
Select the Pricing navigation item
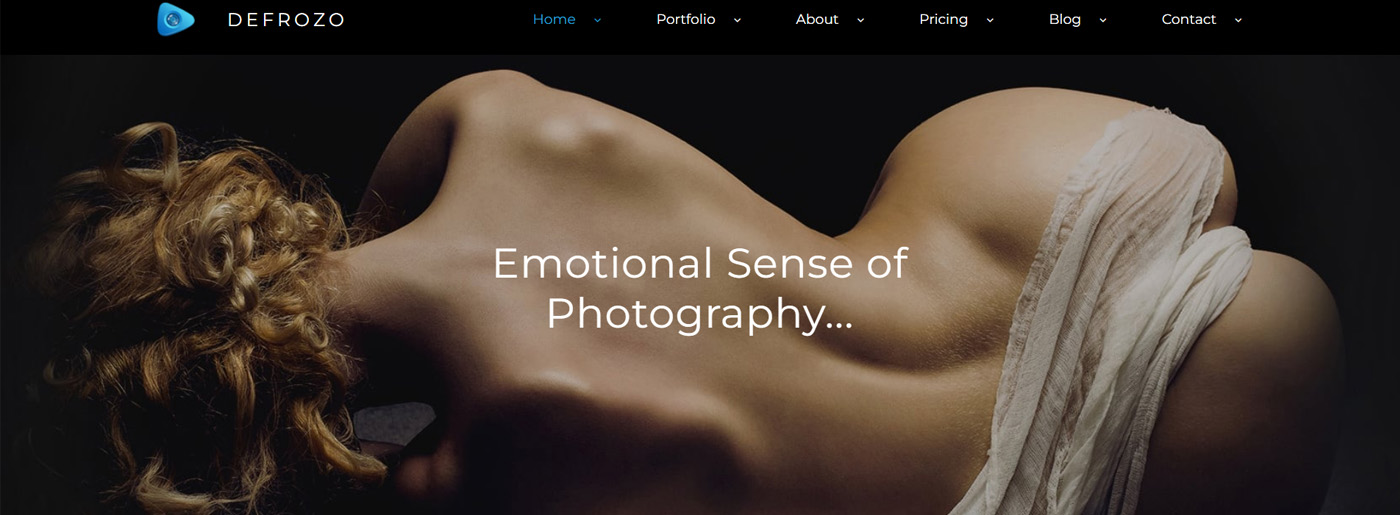[944, 19]
